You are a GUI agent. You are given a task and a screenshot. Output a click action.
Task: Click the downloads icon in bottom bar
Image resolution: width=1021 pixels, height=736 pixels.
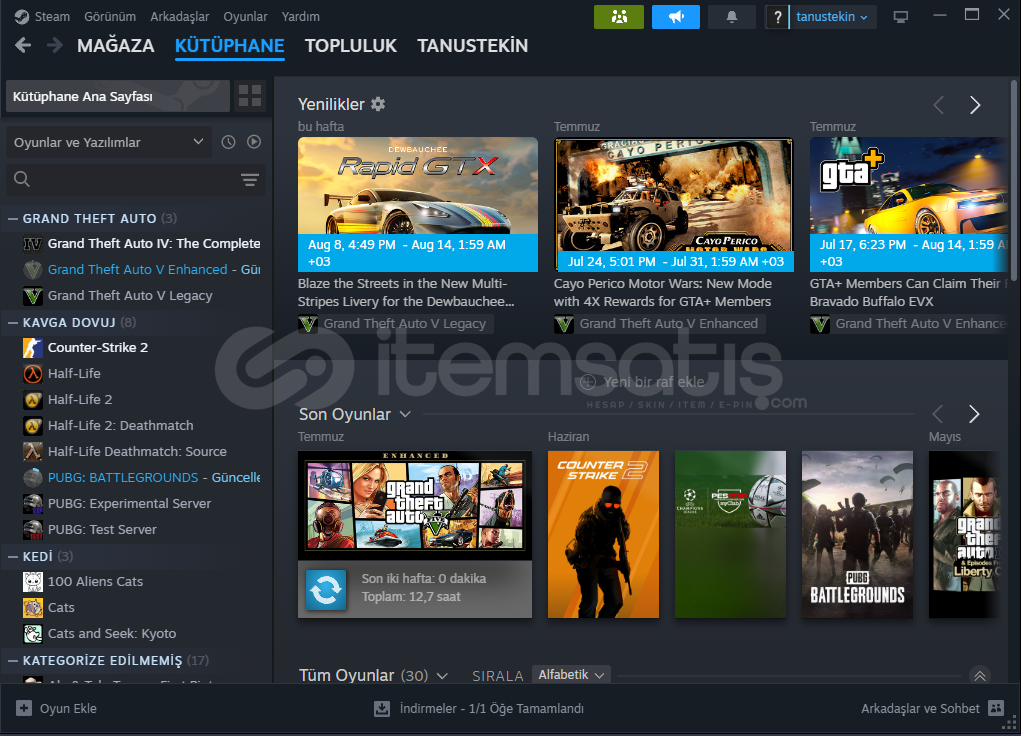tap(382, 709)
